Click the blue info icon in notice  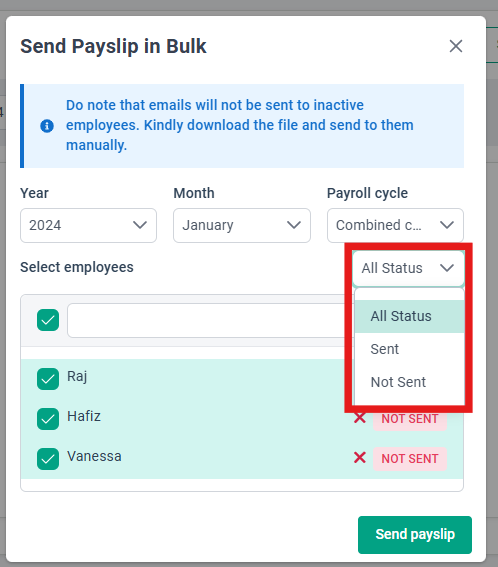pos(47,126)
